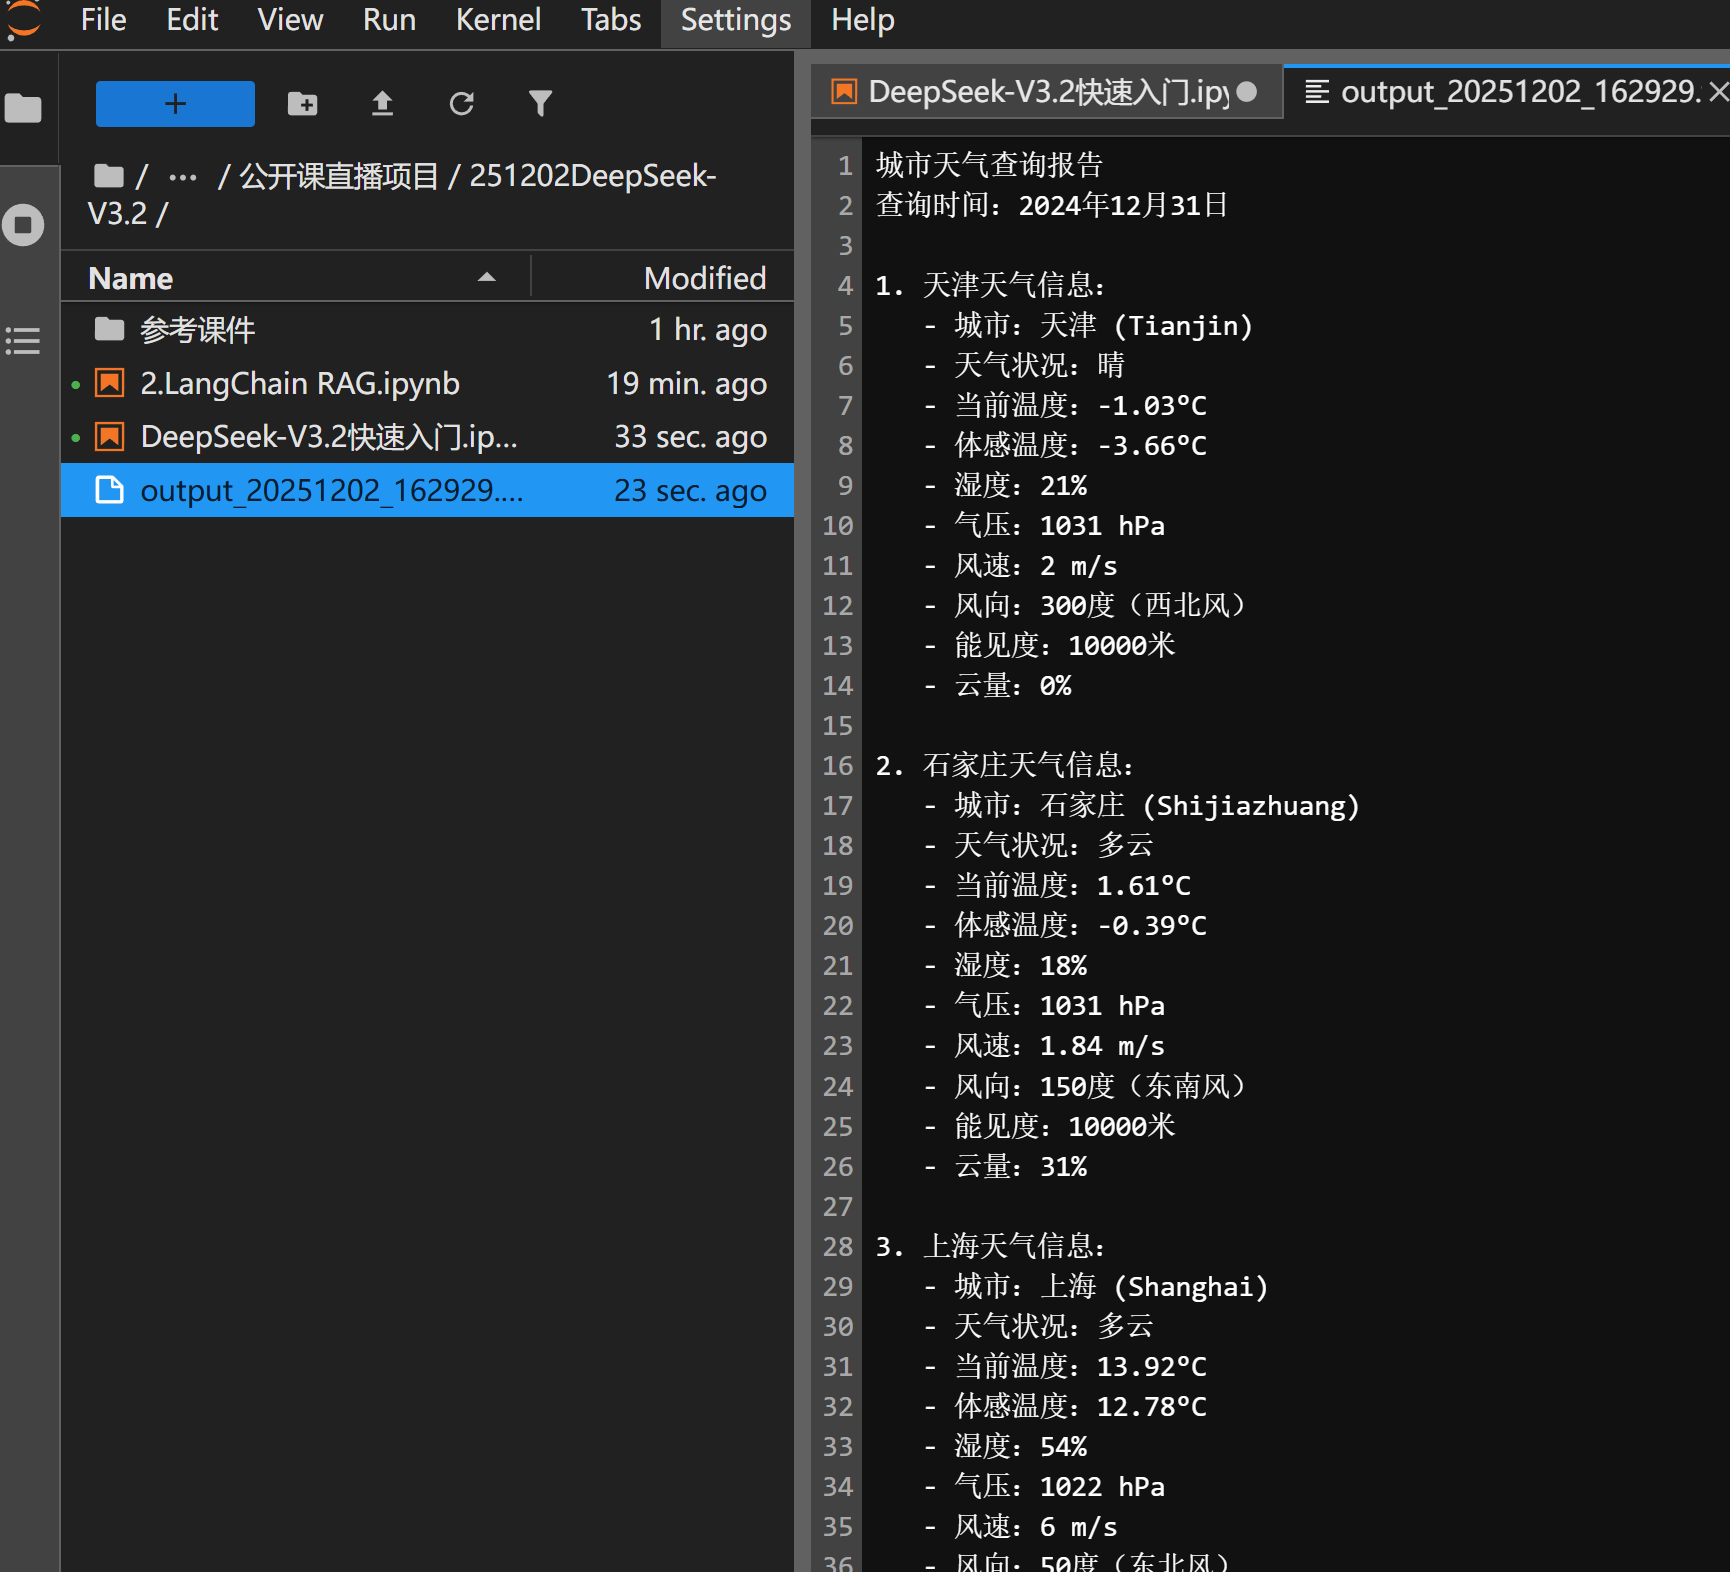Open the Settings menu

pyautogui.click(x=736, y=20)
